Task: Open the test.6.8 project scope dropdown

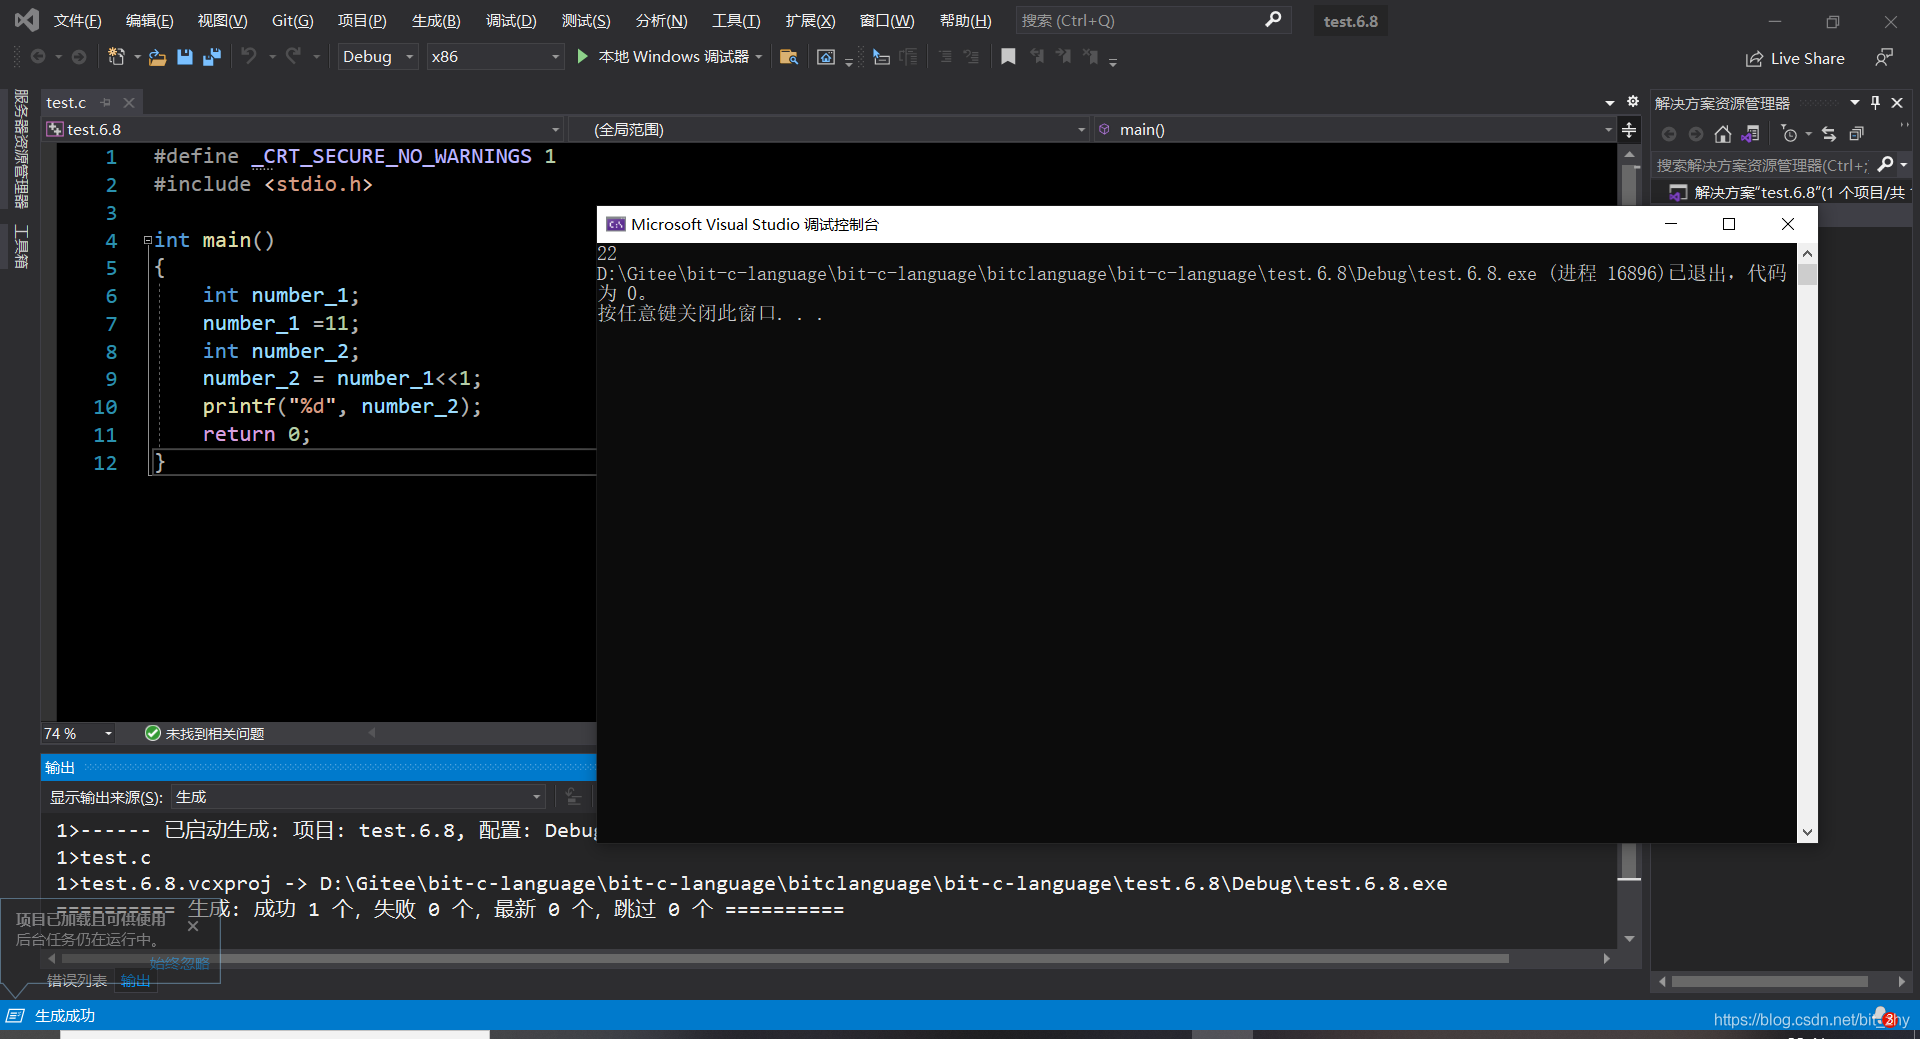Action: point(303,129)
